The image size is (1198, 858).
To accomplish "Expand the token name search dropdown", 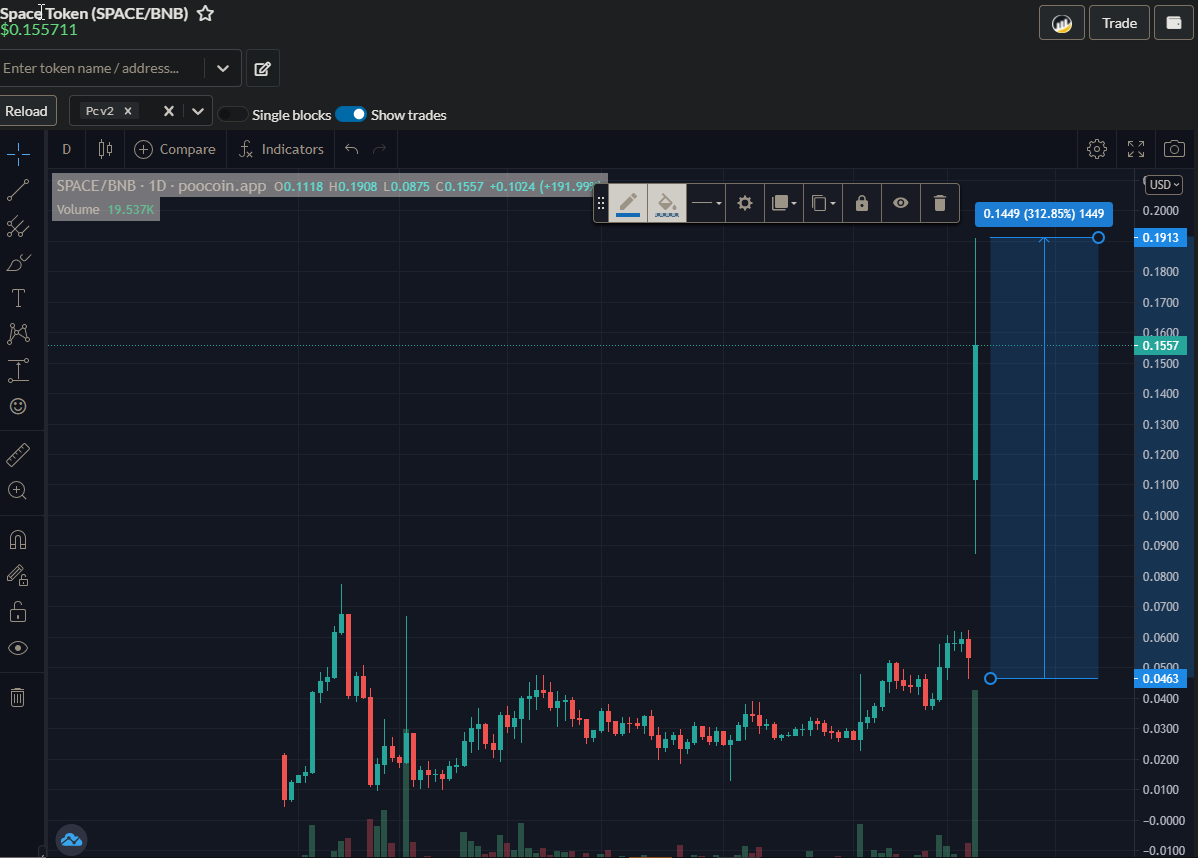I will click(x=223, y=68).
